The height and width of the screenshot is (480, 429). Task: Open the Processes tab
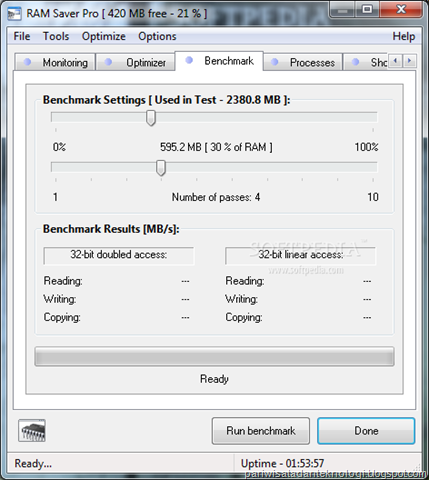tap(303, 62)
